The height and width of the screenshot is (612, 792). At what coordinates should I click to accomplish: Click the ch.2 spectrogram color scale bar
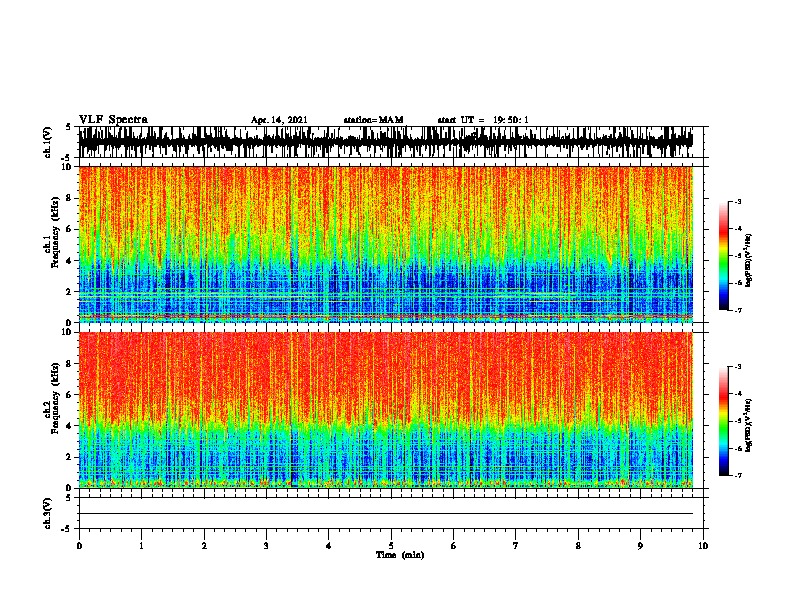tap(723, 421)
